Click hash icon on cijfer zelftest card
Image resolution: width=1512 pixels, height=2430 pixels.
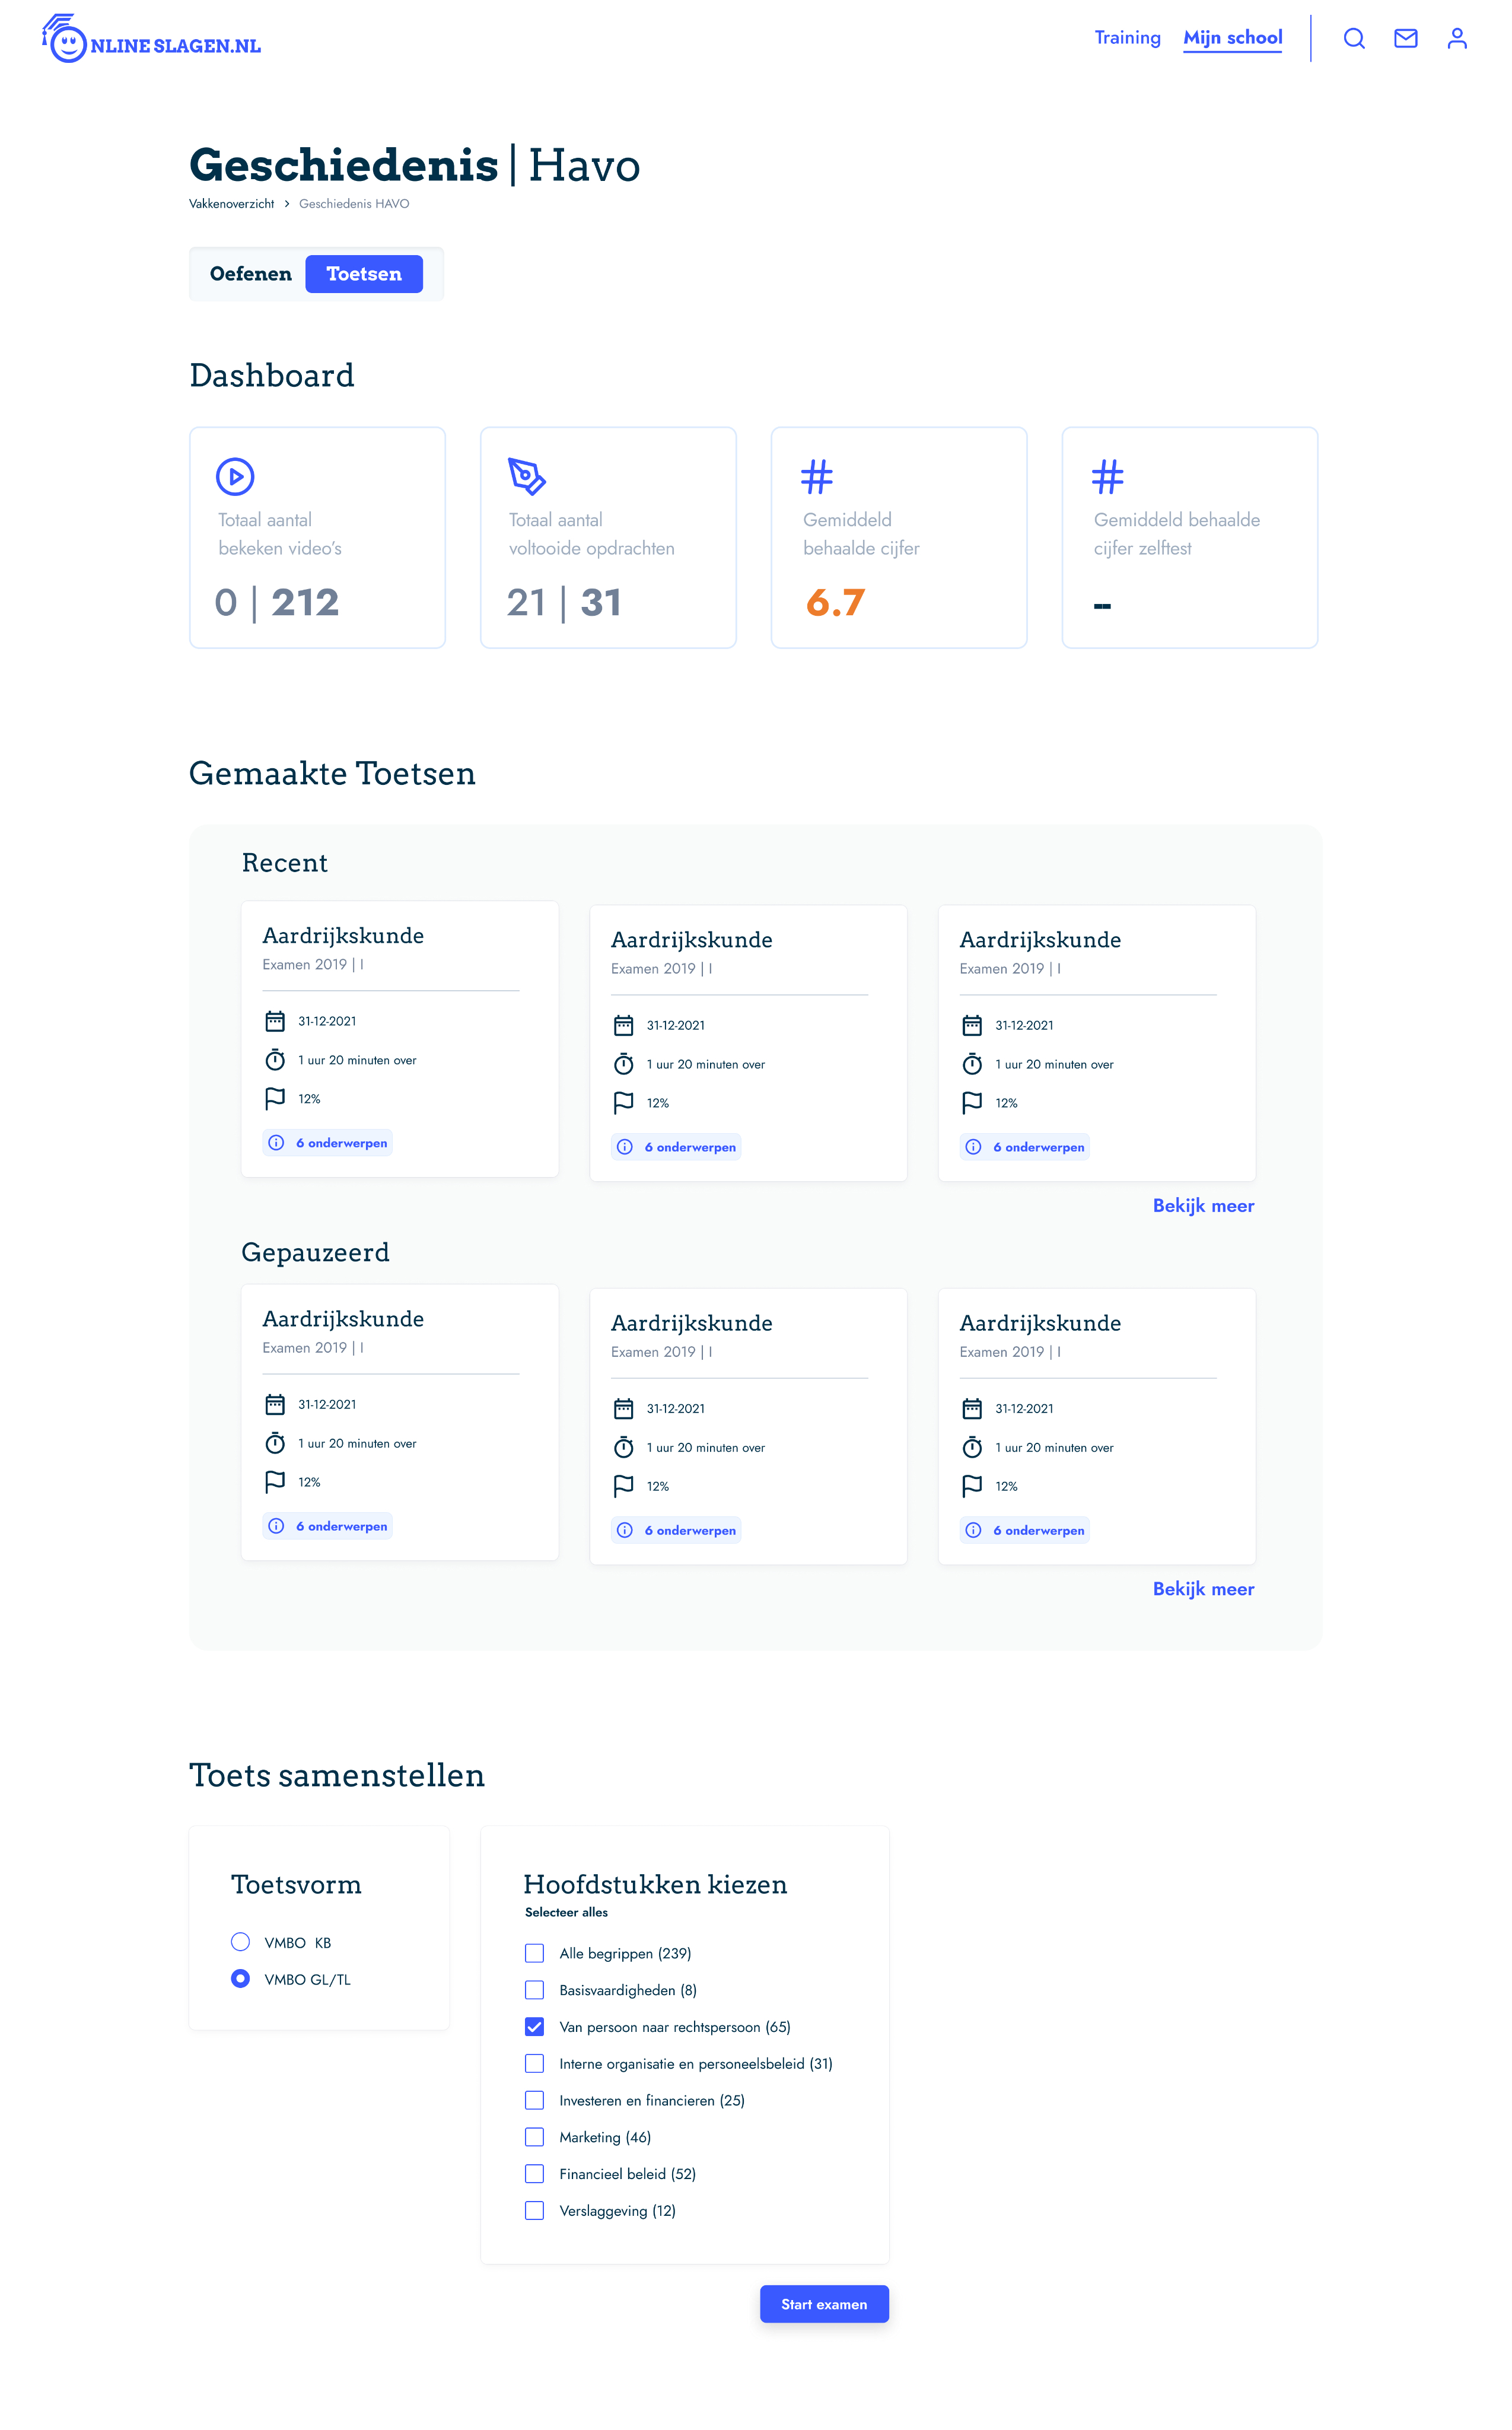tap(1107, 476)
